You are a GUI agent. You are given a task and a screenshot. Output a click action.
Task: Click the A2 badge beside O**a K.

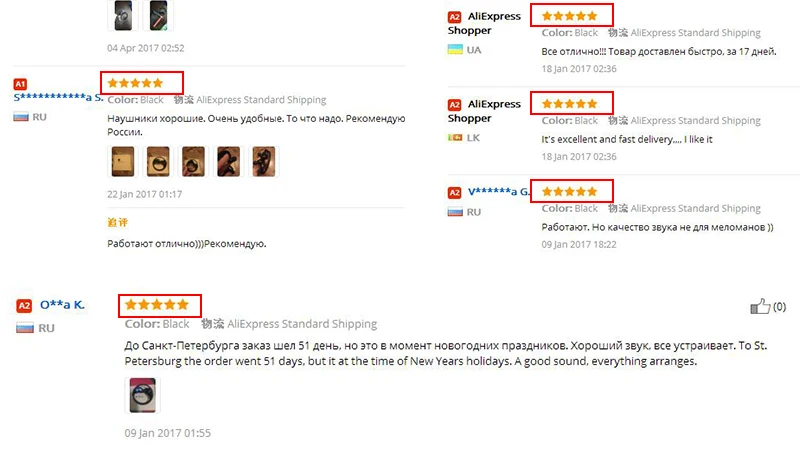tap(24, 306)
